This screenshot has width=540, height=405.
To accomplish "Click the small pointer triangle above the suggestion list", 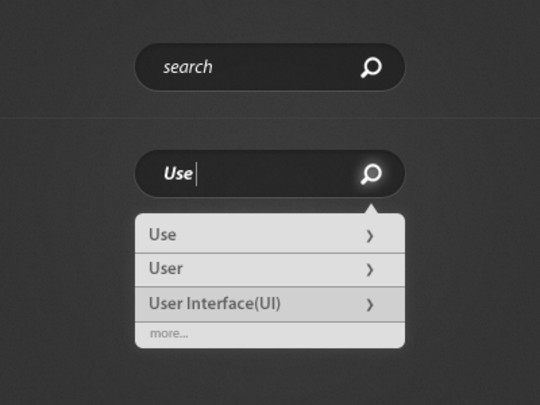I will coord(371,209).
